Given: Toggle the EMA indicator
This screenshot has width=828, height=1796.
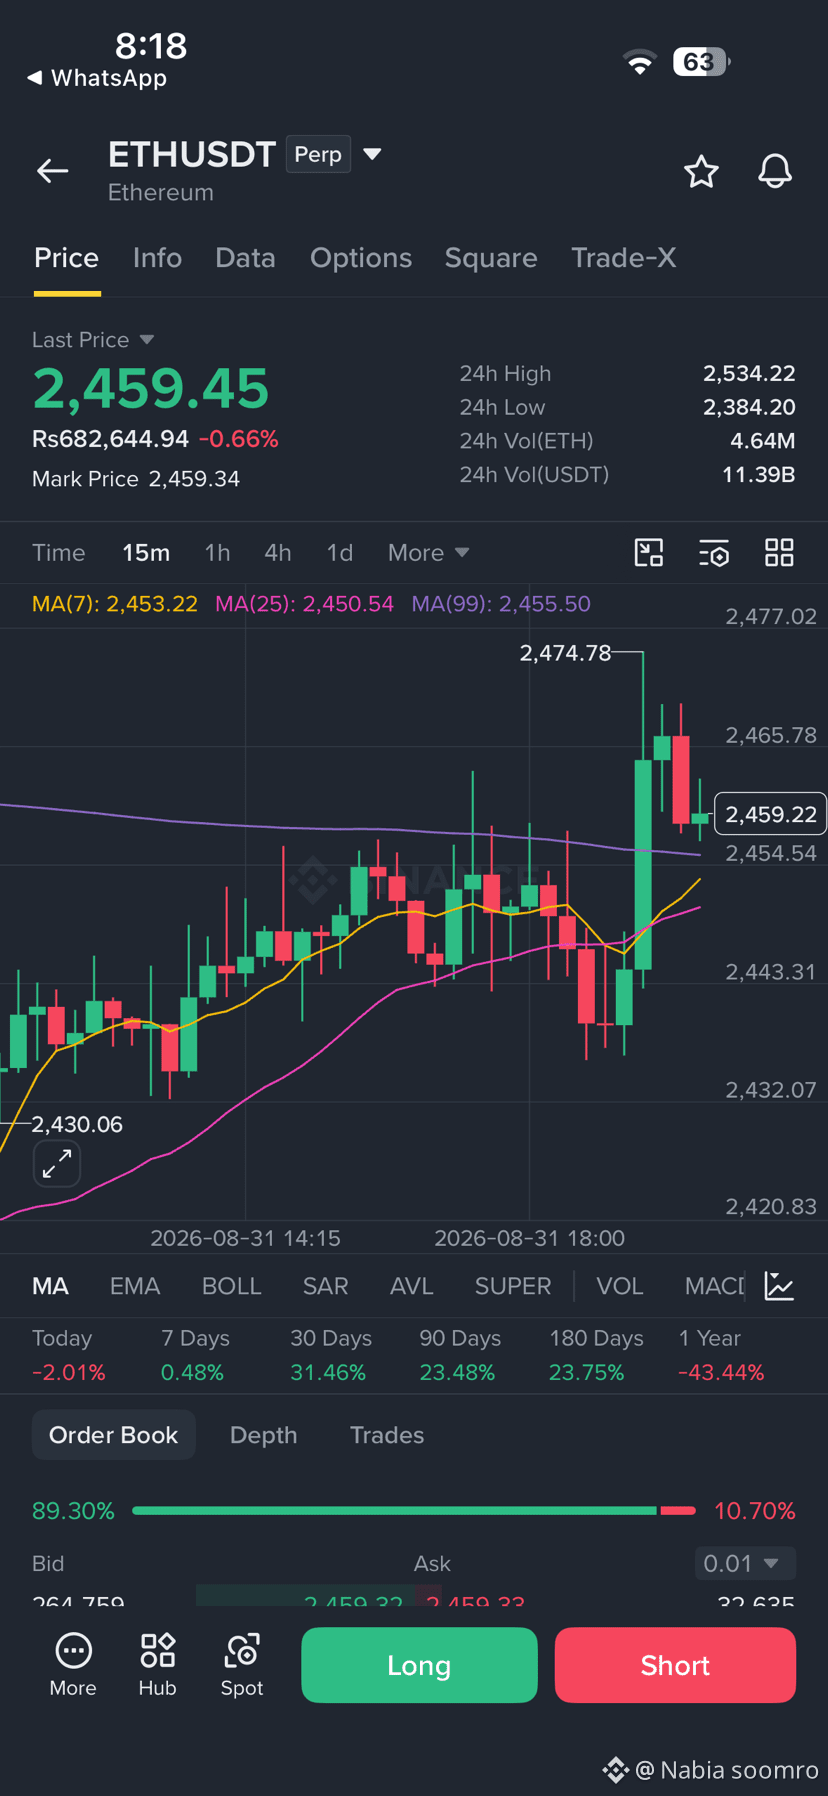Looking at the screenshot, I should [135, 1286].
